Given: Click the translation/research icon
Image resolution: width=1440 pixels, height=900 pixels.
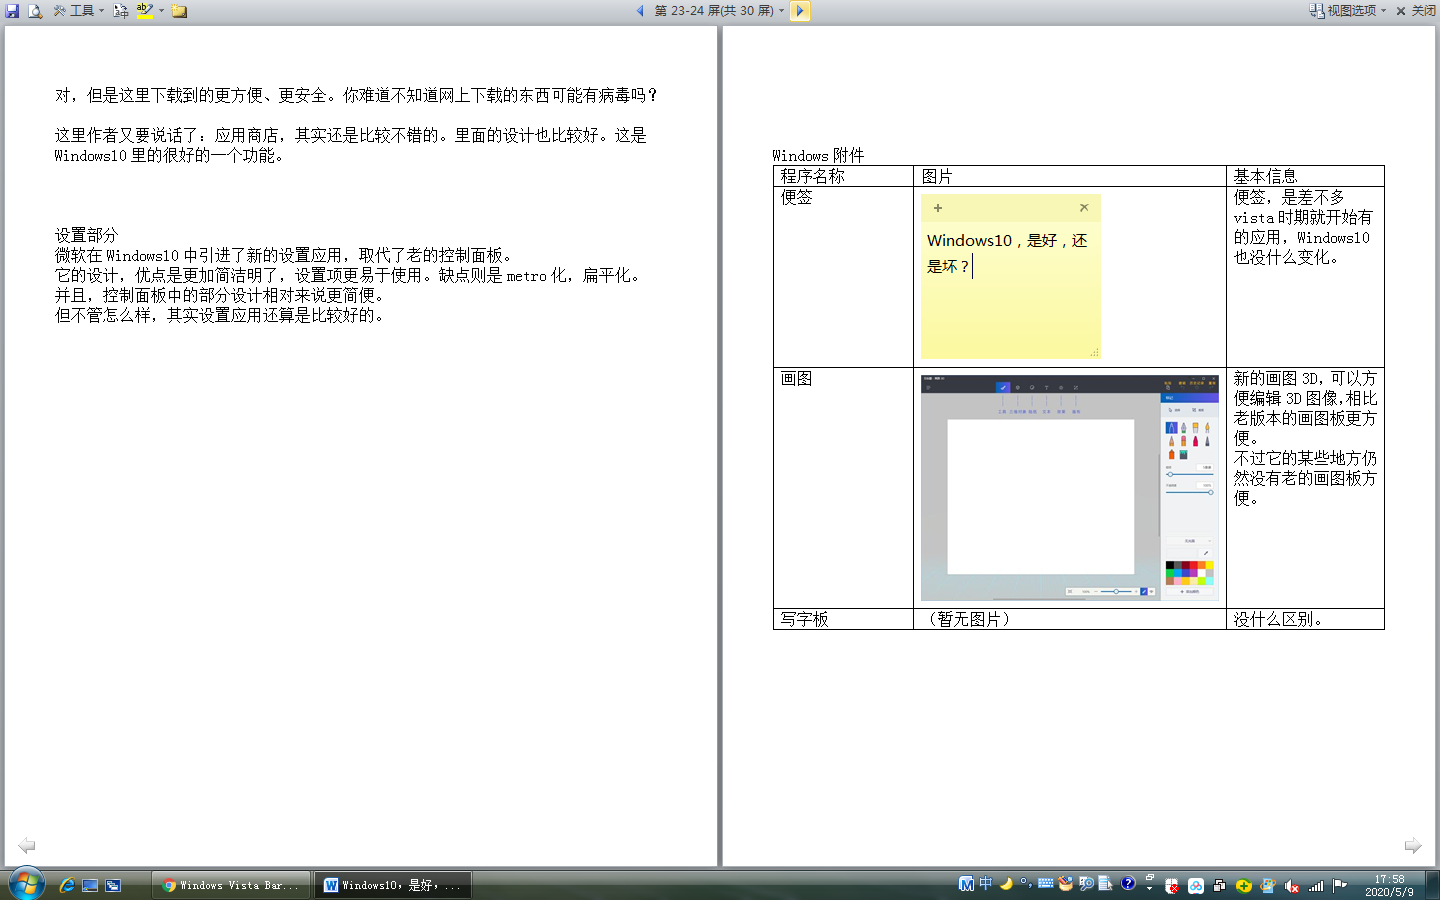Looking at the screenshot, I should [x=121, y=11].
